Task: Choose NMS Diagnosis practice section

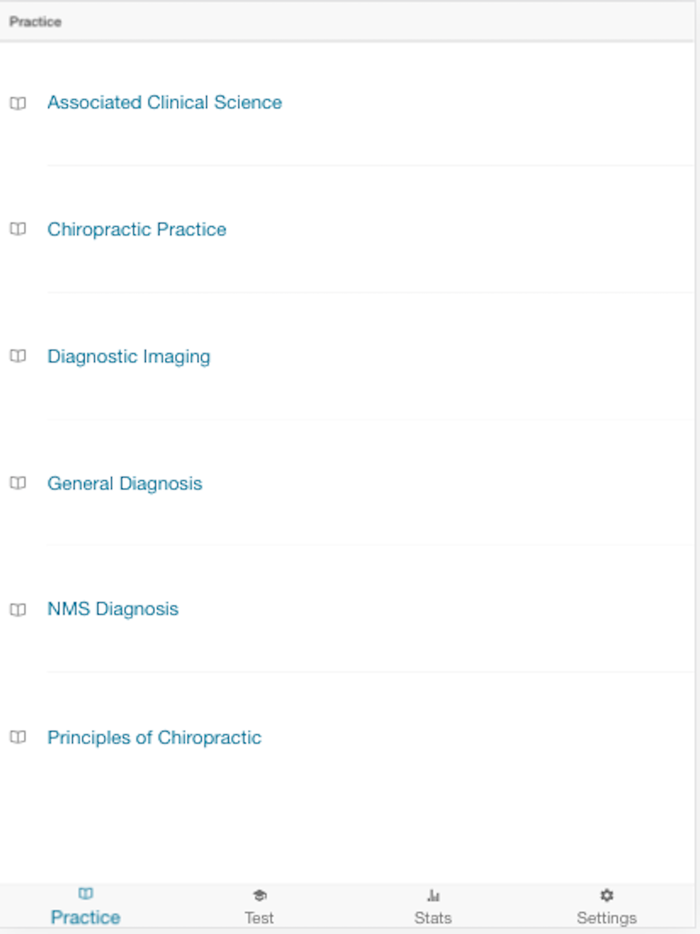Action: pyautogui.click(x=113, y=609)
